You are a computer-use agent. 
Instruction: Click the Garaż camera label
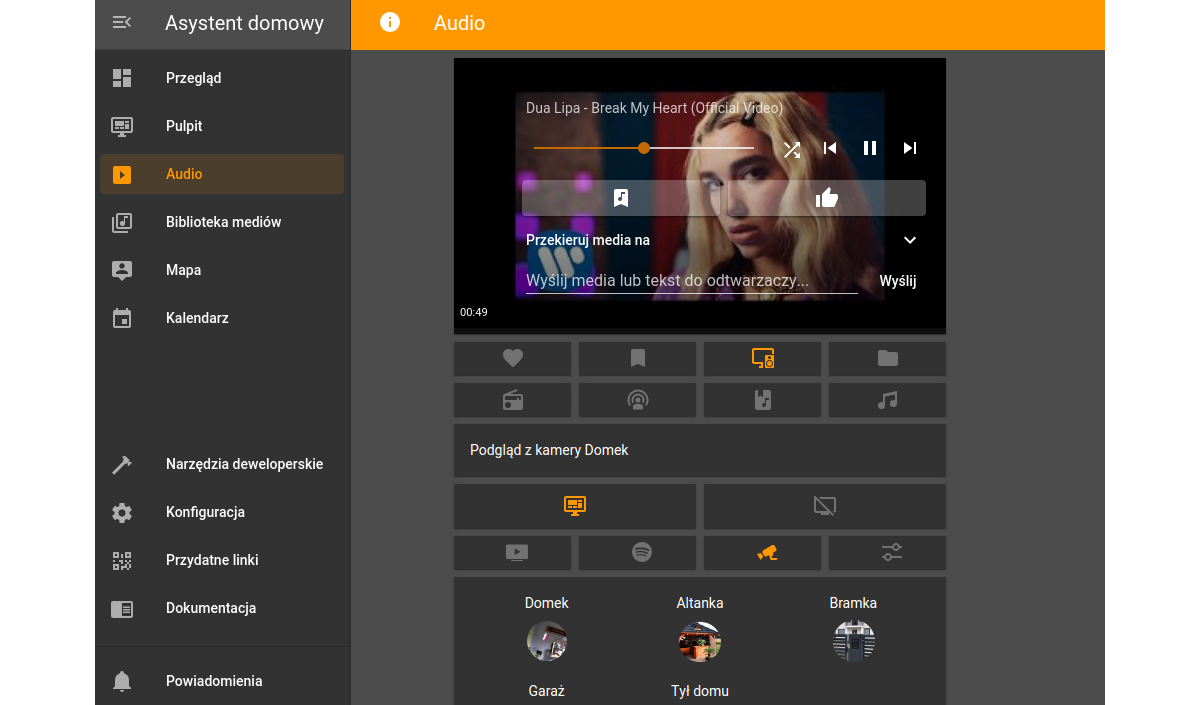tap(547, 691)
